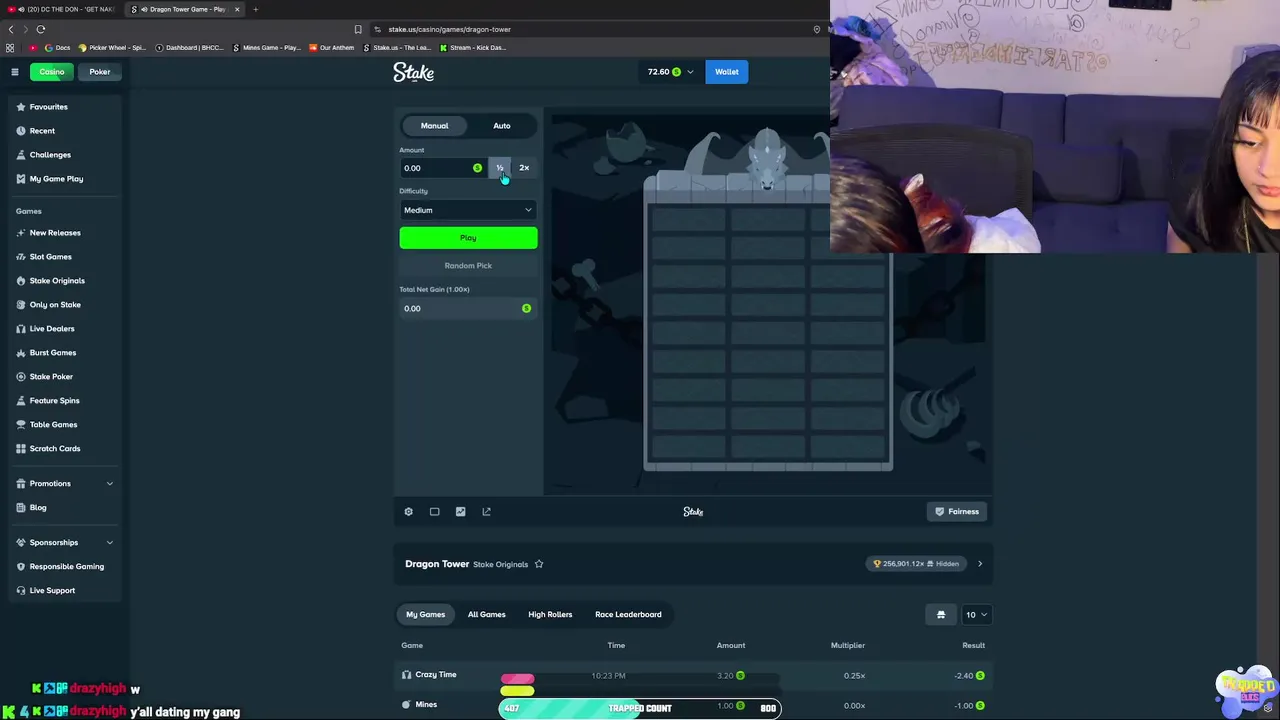Open the Difficulty dropdown set to Medium
Image resolution: width=1280 pixels, height=720 pixels.
[x=468, y=210]
